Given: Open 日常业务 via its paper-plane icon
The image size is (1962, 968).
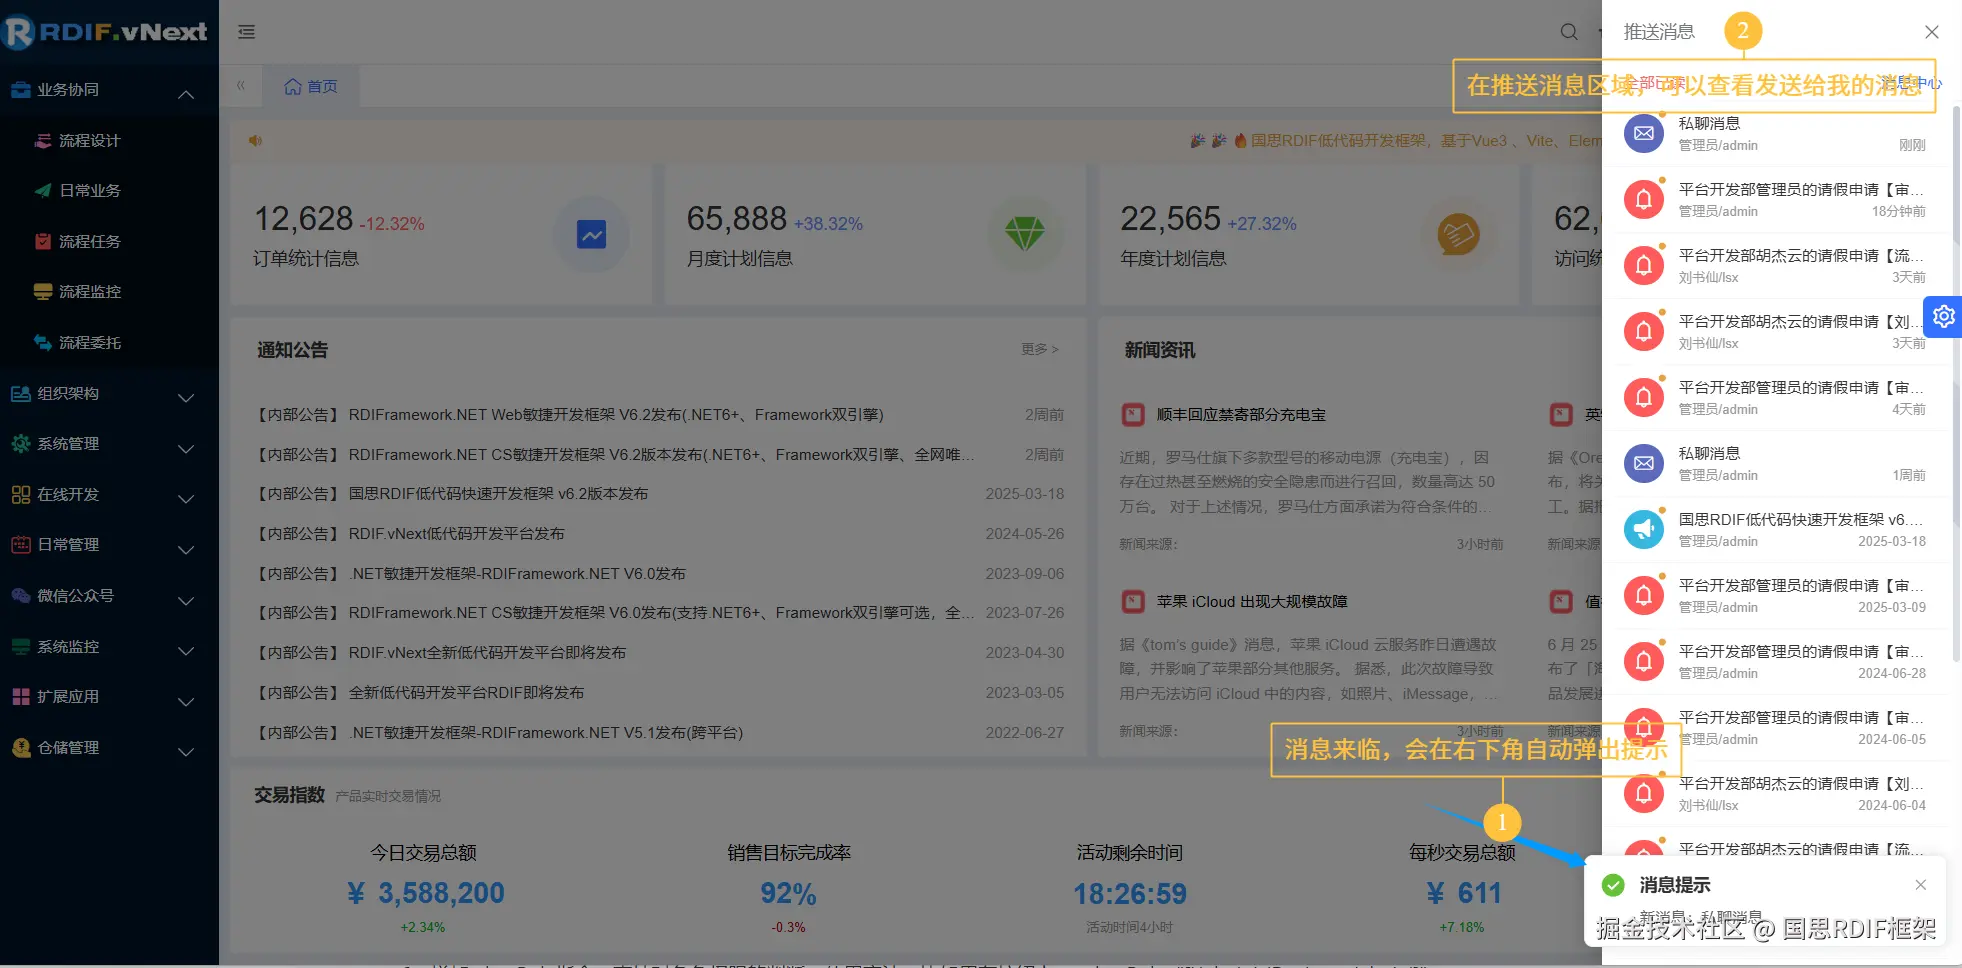Looking at the screenshot, I should (x=42, y=190).
